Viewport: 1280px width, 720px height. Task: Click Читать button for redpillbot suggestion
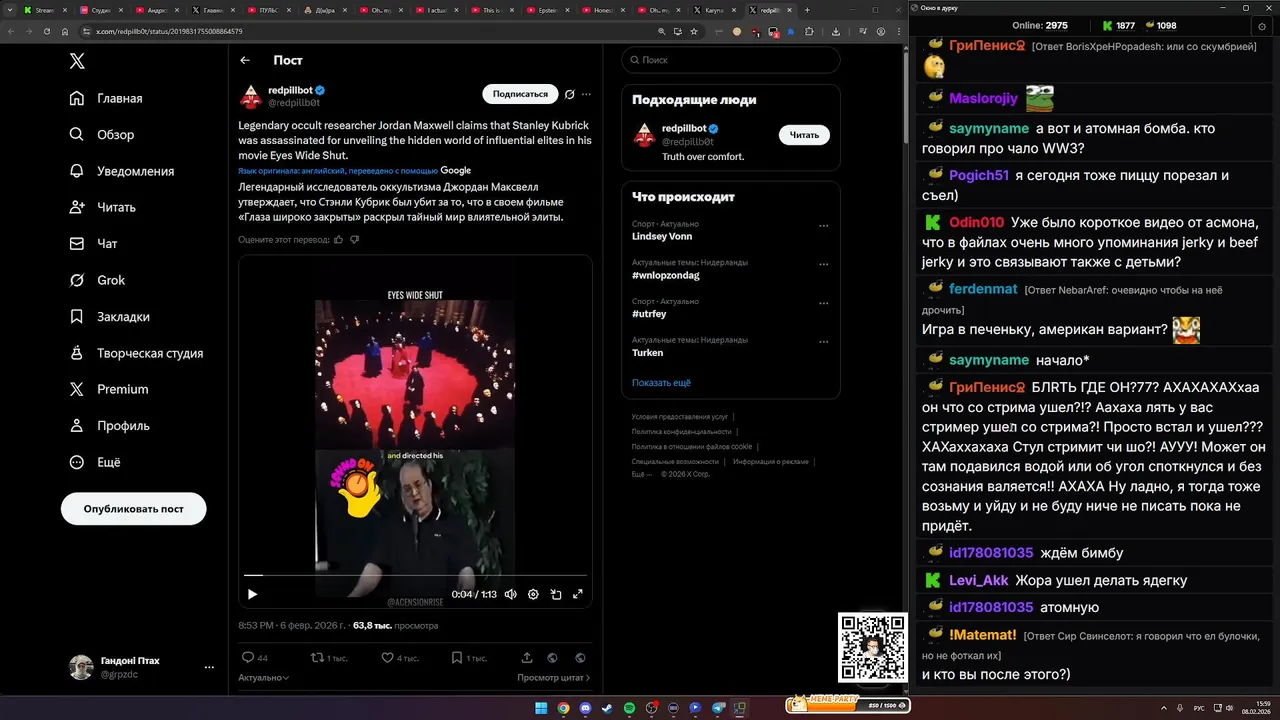click(804, 135)
